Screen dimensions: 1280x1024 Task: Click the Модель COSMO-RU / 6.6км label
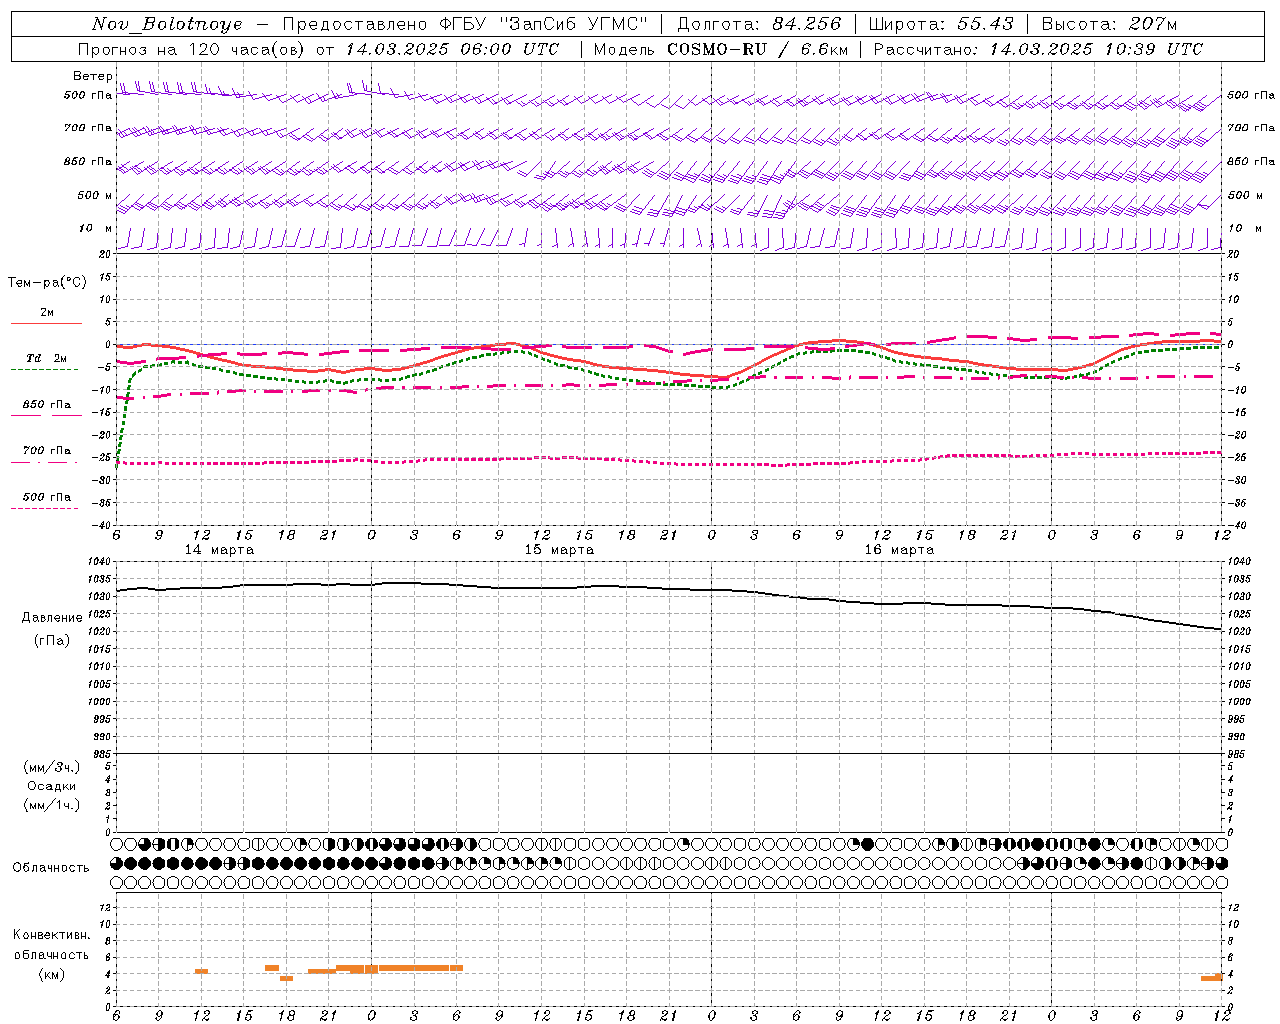click(x=720, y=49)
